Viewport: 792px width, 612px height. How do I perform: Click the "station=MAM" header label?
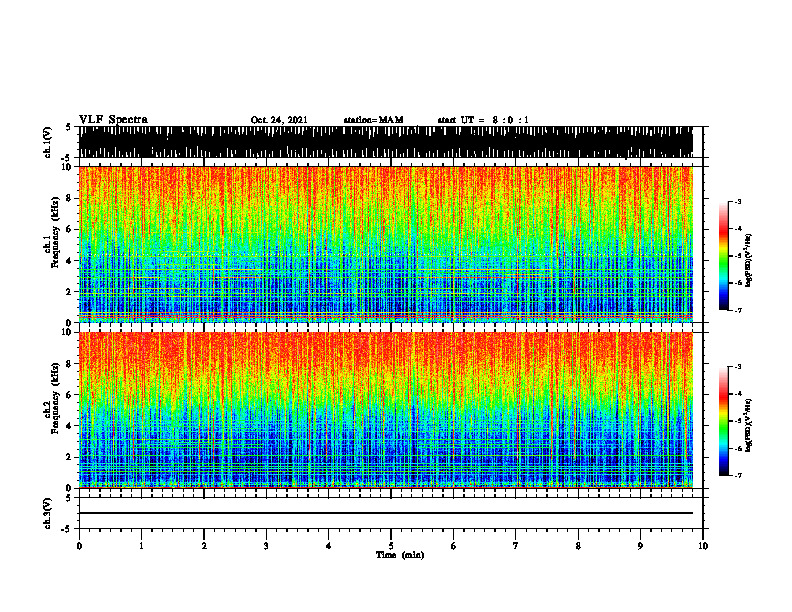(x=373, y=120)
